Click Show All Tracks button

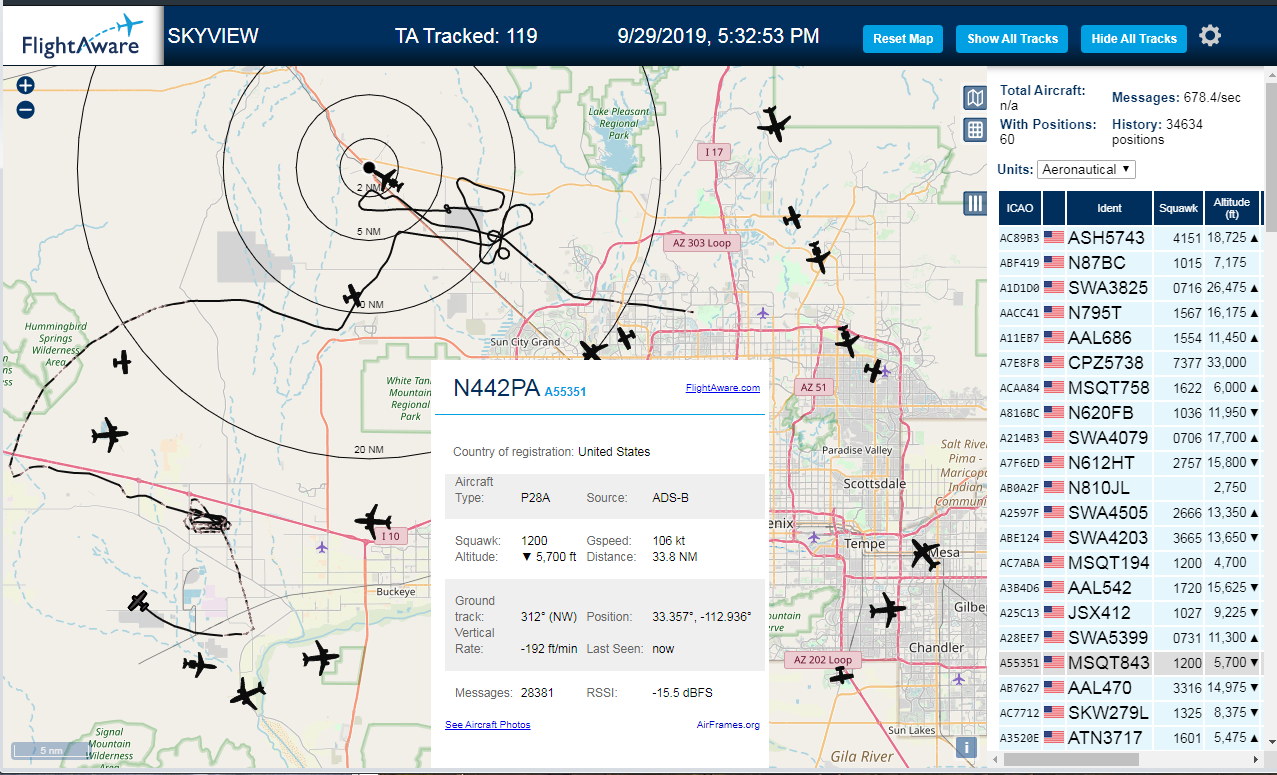(x=1012, y=39)
